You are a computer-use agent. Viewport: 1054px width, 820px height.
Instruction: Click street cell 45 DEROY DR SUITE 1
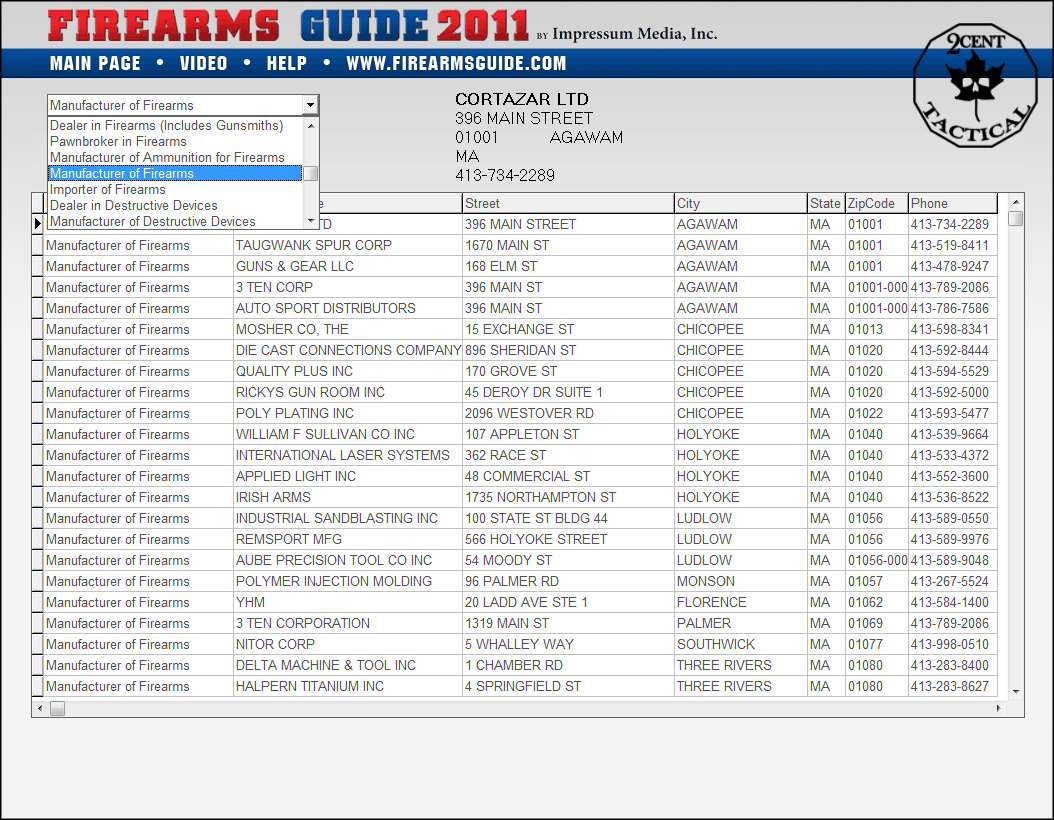pyautogui.click(x=568, y=392)
